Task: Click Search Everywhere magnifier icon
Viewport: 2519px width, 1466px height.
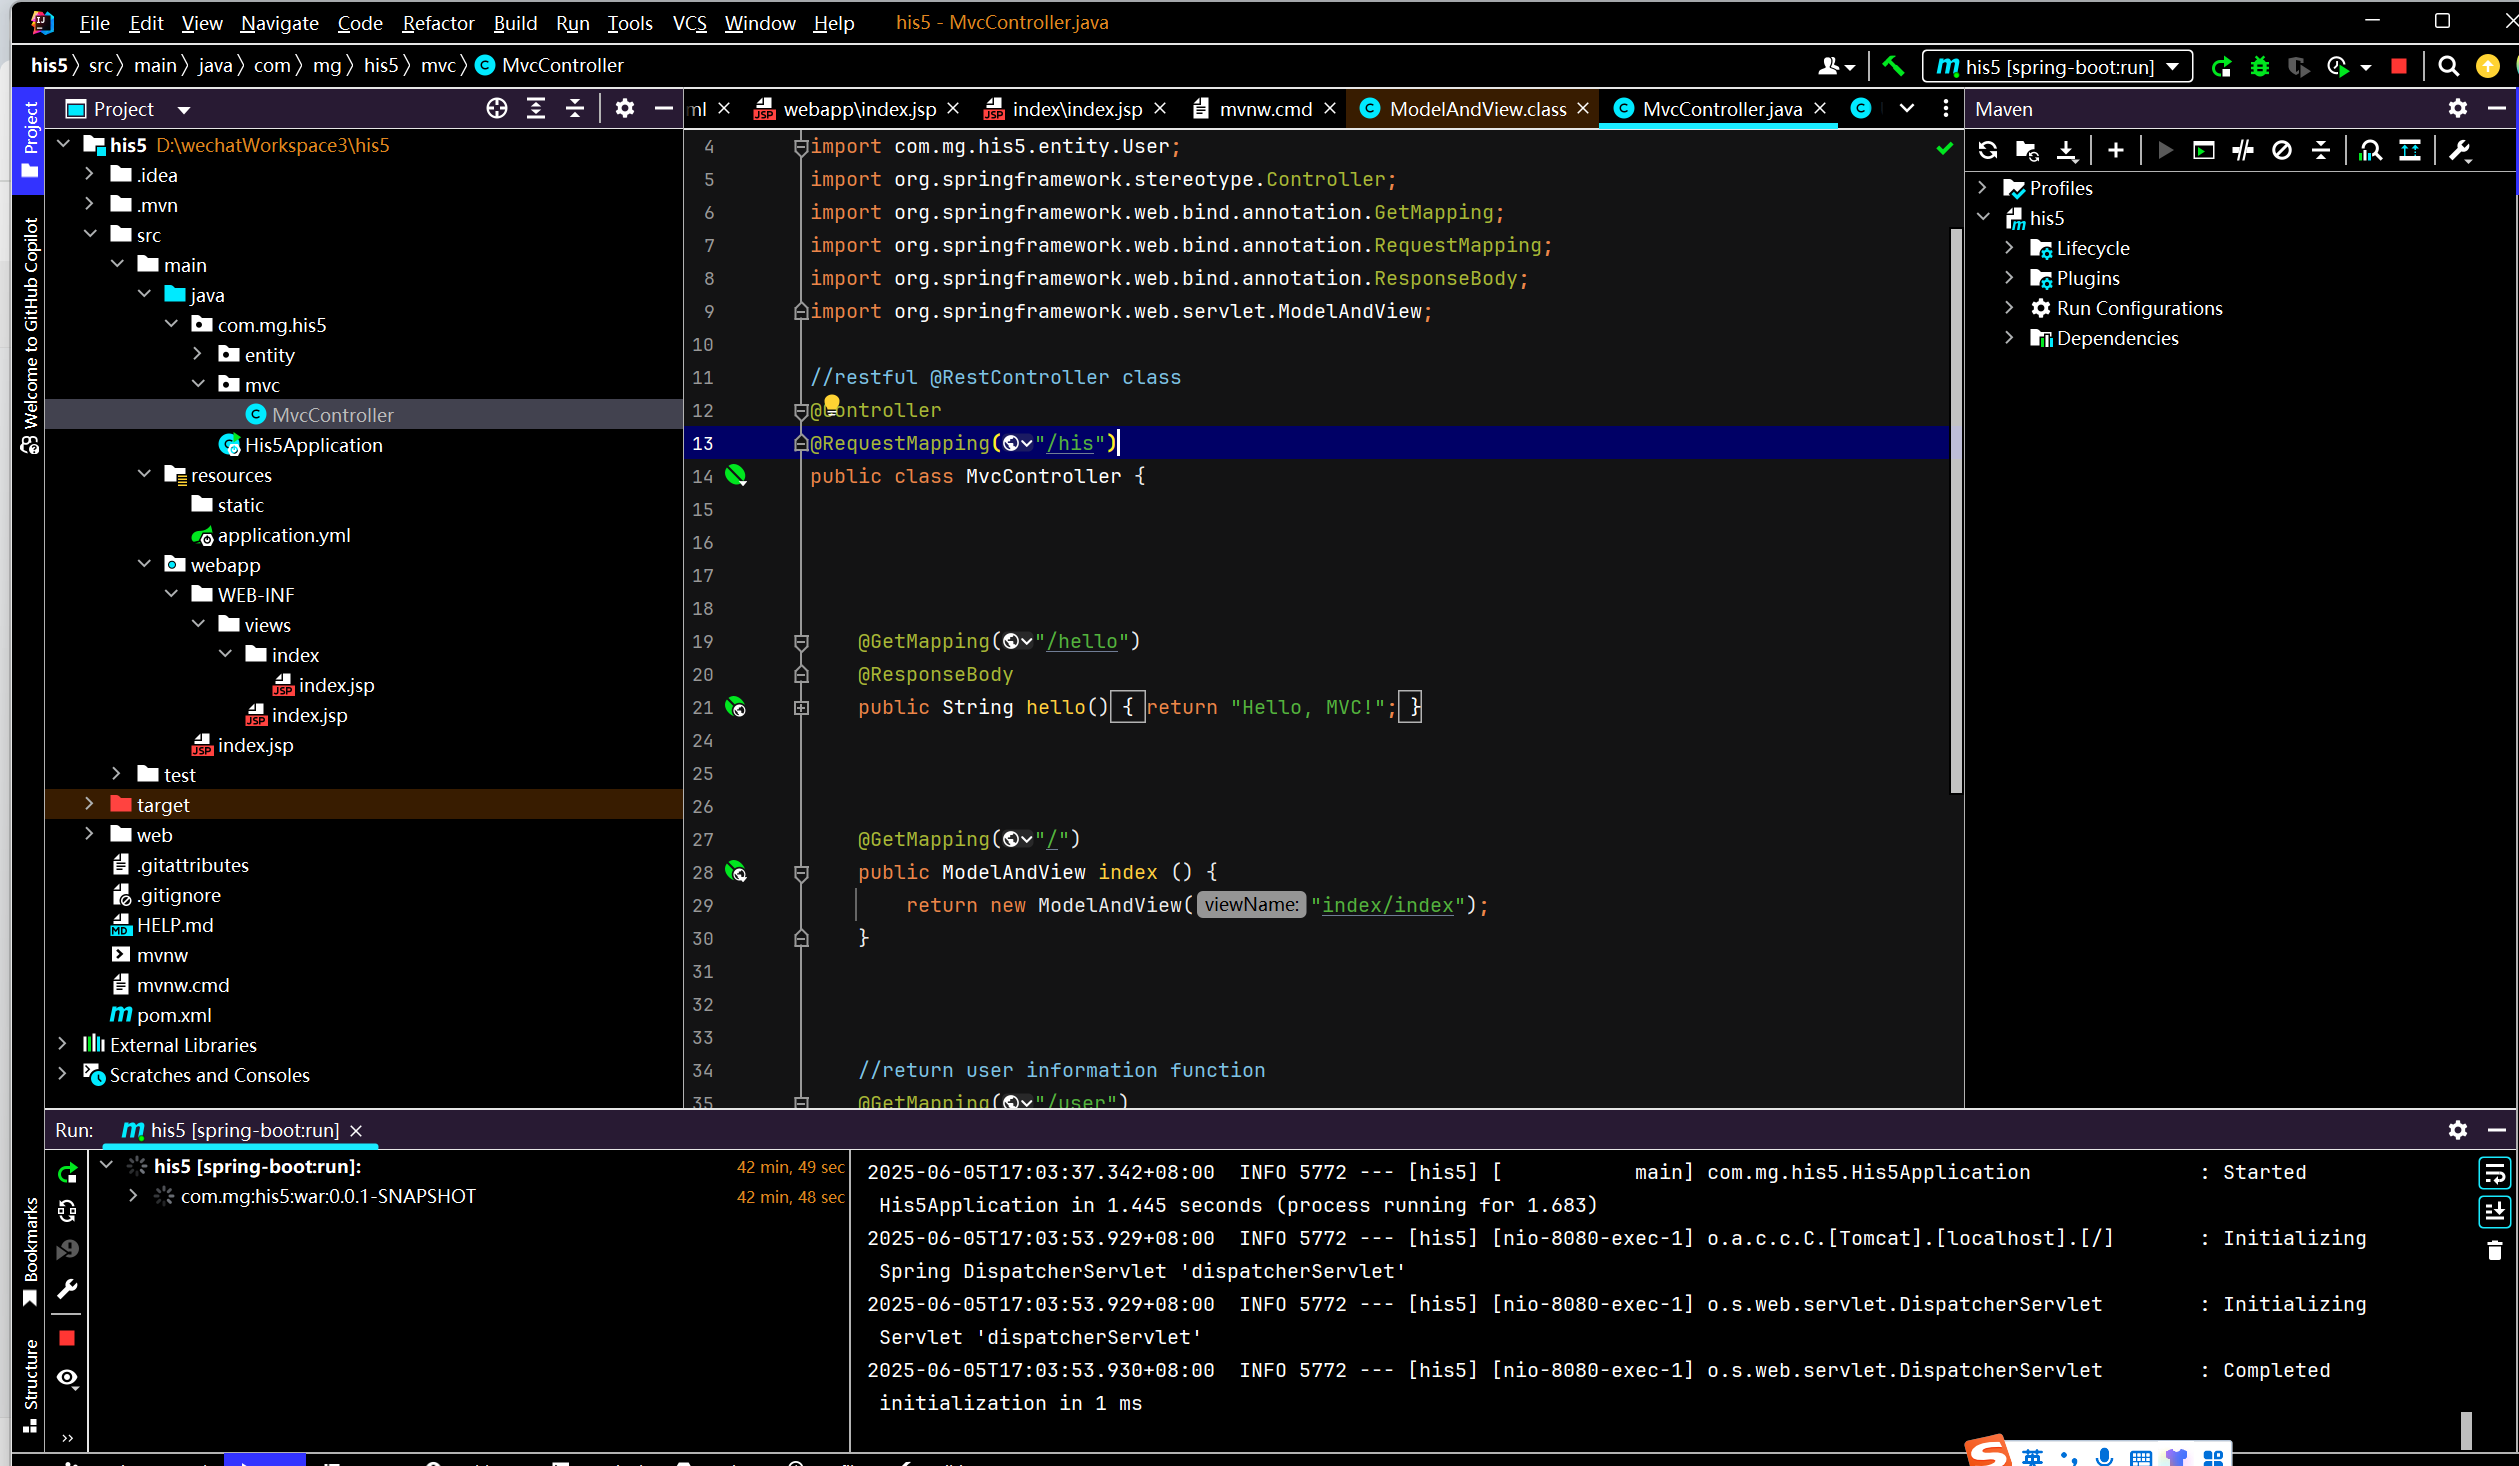Action: (x=2448, y=66)
